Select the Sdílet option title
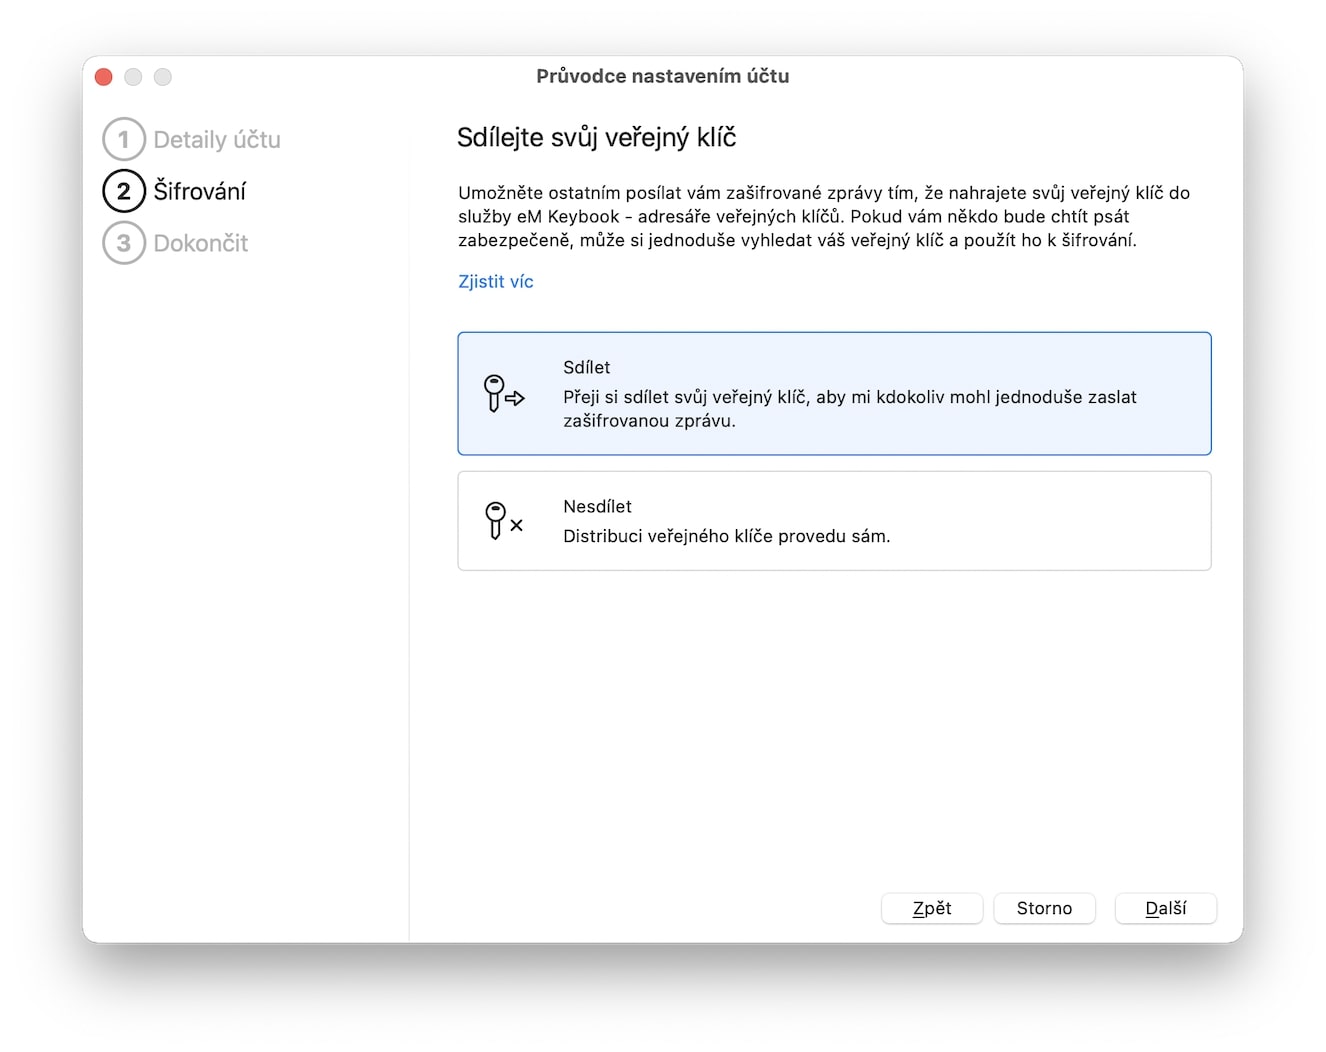Image resolution: width=1326 pixels, height=1052 pixels. coord(586,367)
